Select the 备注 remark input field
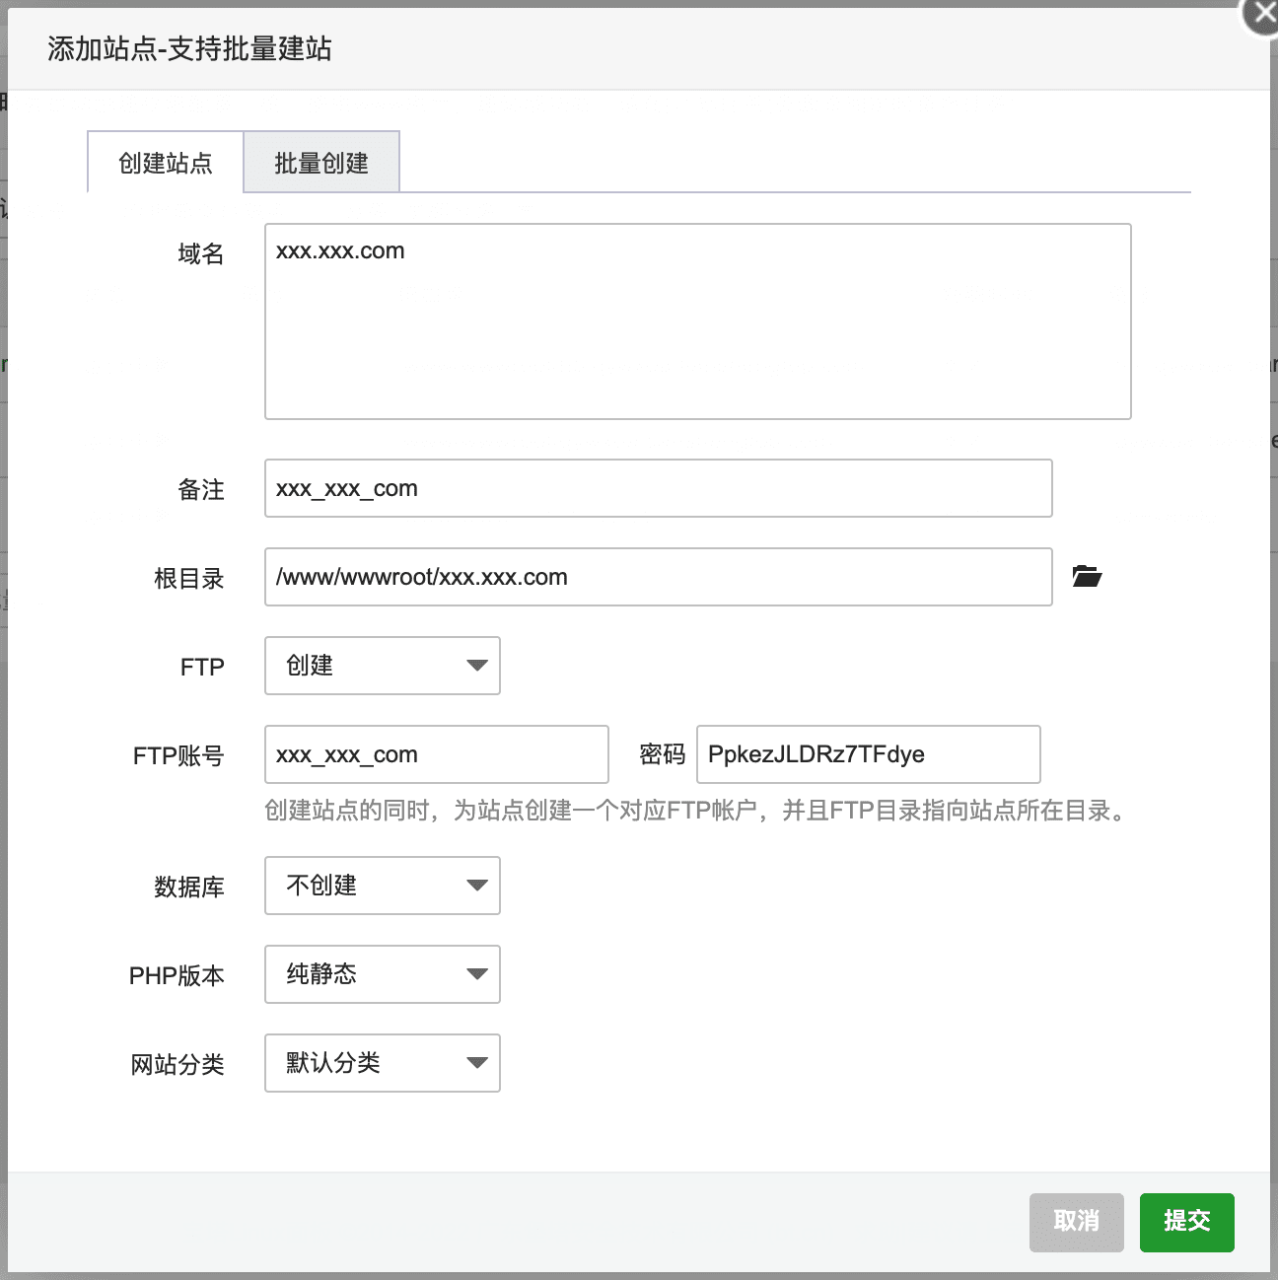Viewport: 1278px width, 1280px height. tap(657, 488)
